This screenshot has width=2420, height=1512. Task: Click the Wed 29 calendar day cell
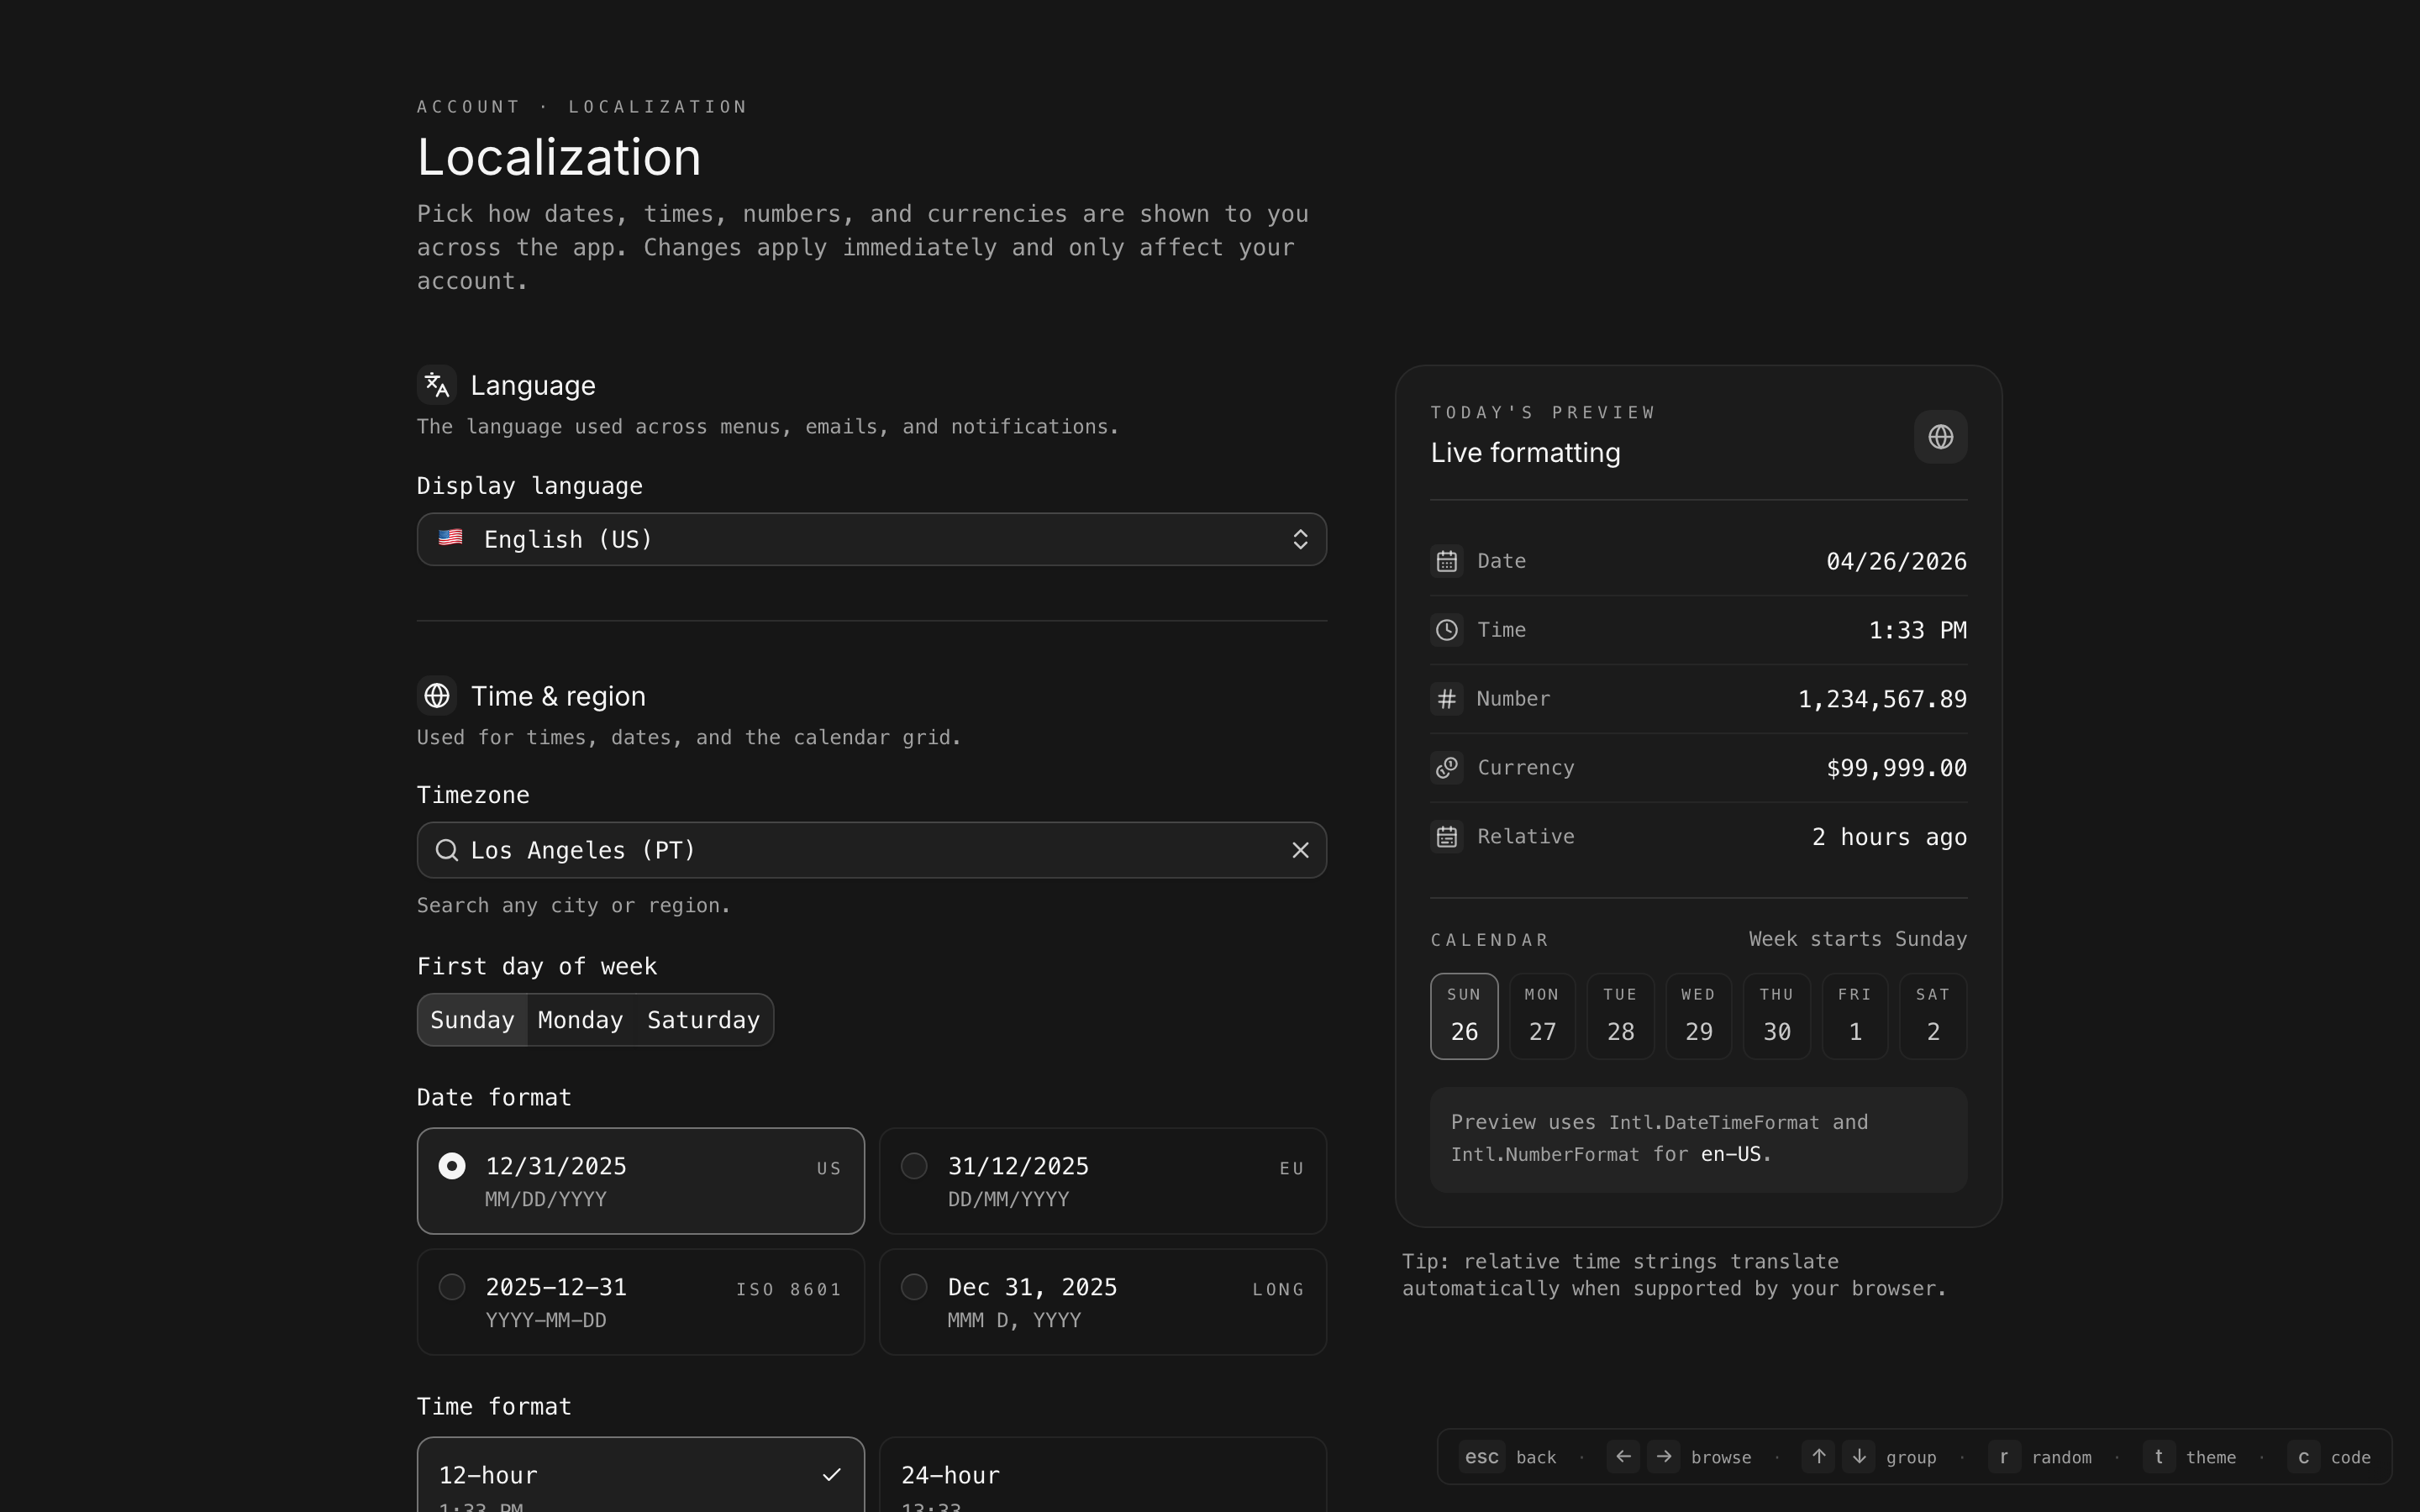click(1698, 1016)
